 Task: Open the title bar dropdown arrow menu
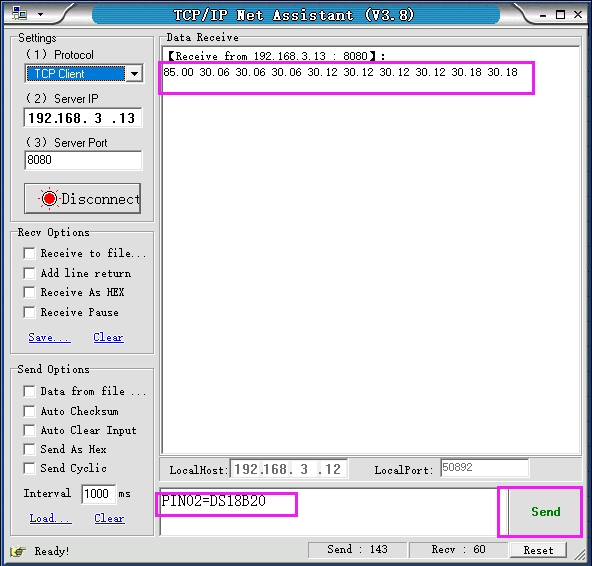coord(40,15)
